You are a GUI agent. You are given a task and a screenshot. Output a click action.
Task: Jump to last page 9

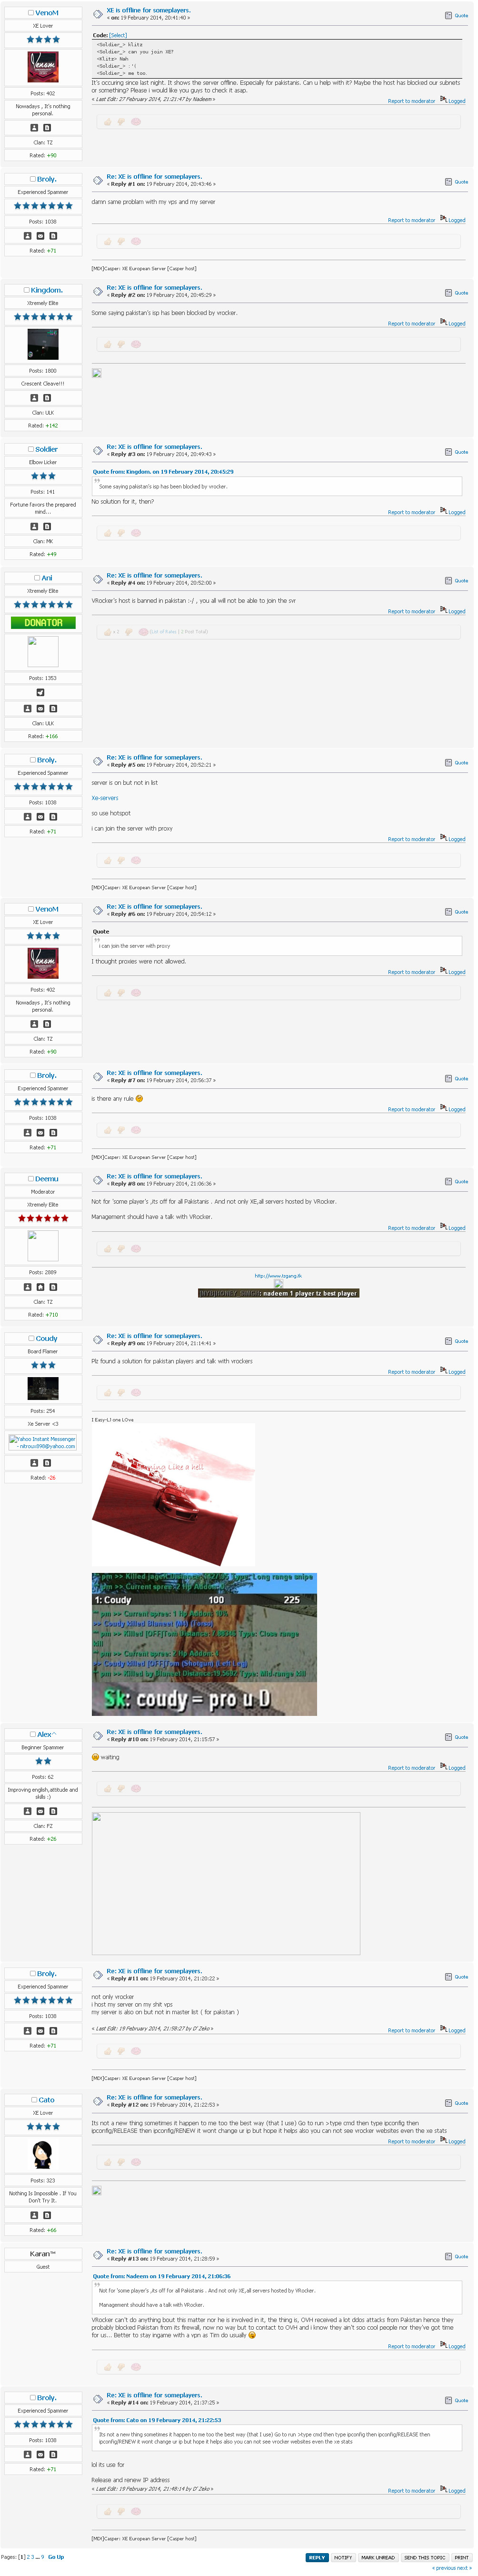click(42, 2557)
